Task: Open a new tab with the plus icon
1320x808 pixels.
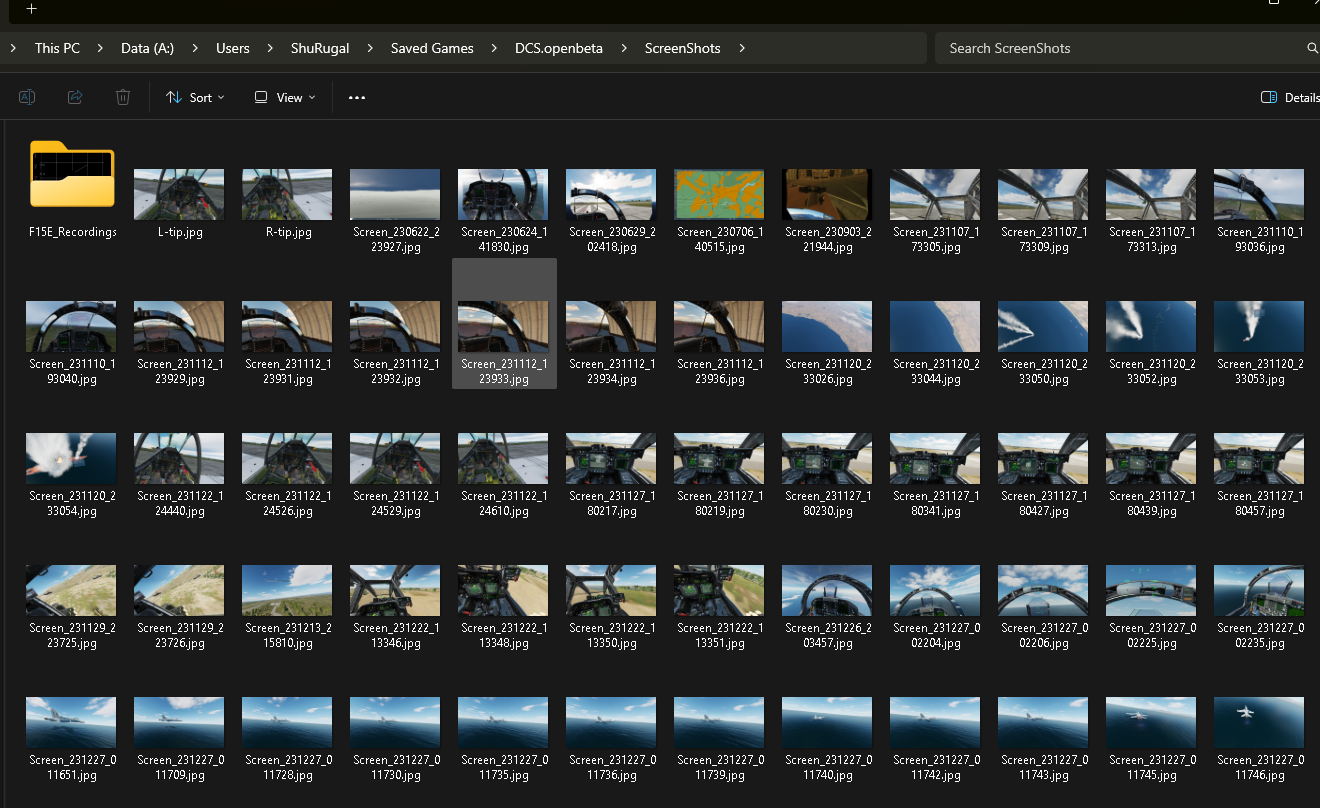Action: coord(32,8)
